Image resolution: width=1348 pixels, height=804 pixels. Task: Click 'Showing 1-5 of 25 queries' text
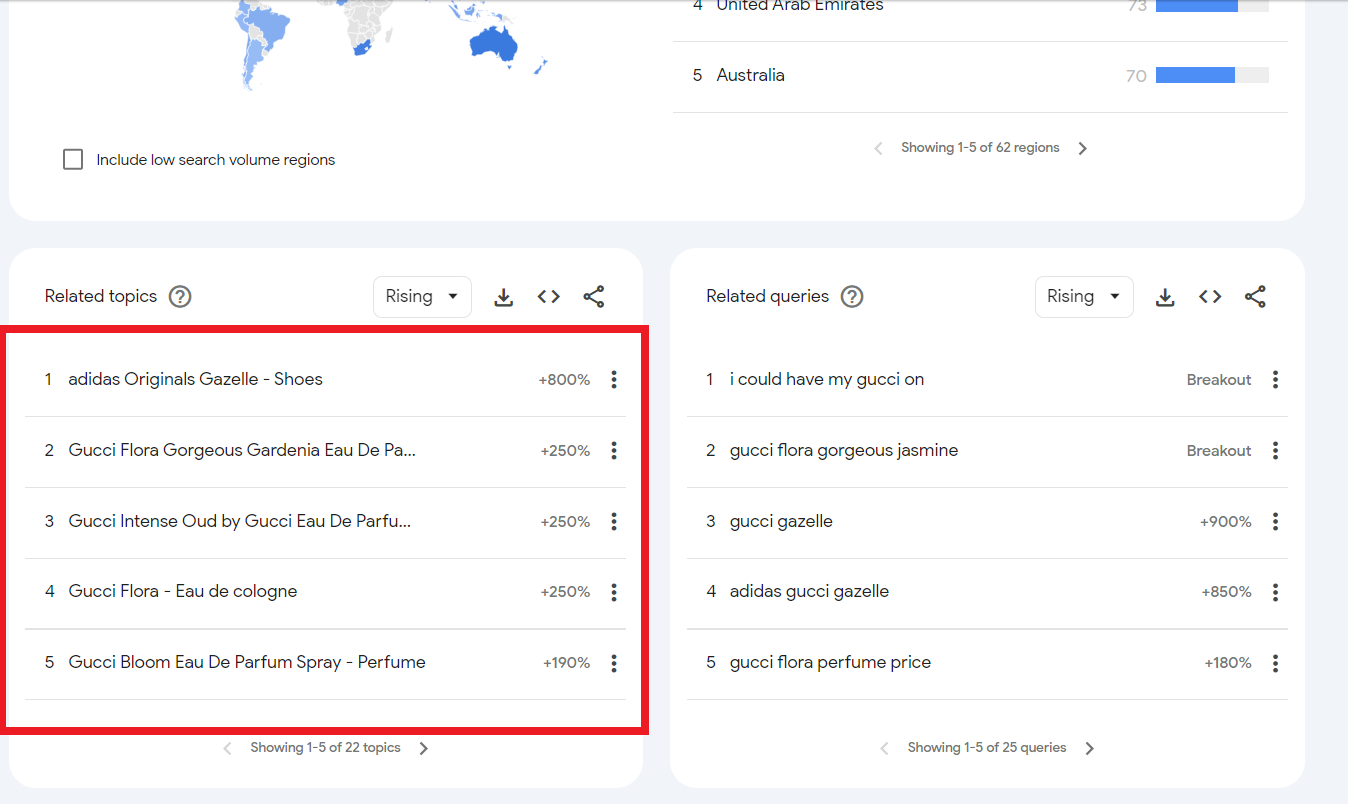click(987, 748)
